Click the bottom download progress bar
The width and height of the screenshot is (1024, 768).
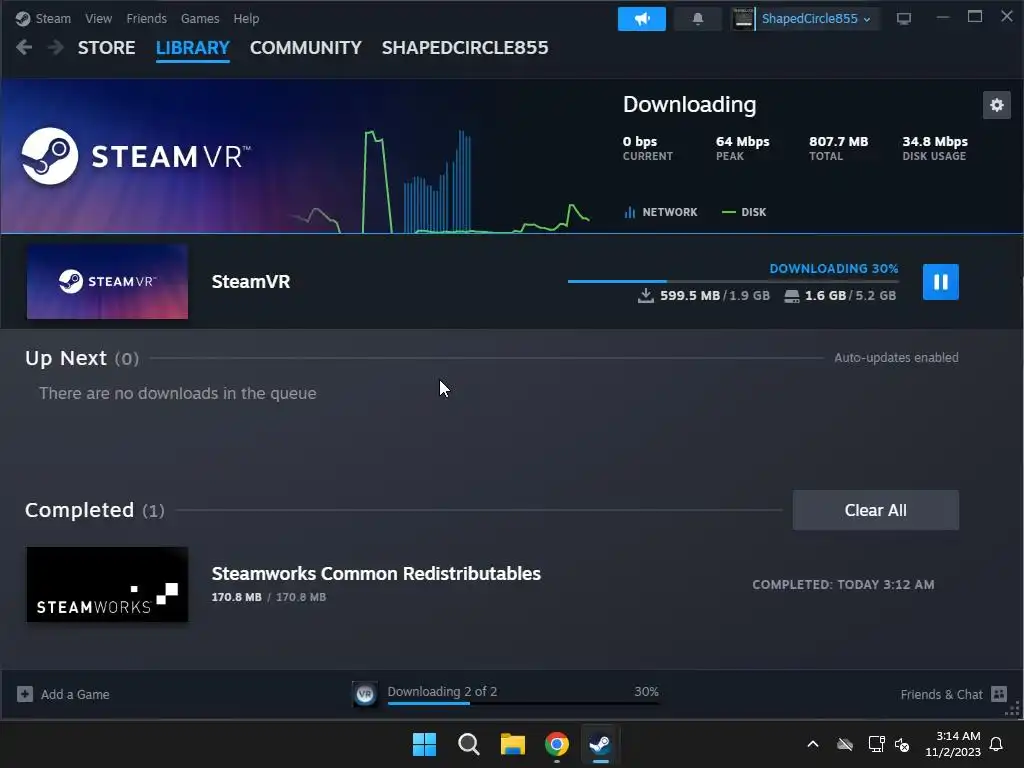[522, 703]
